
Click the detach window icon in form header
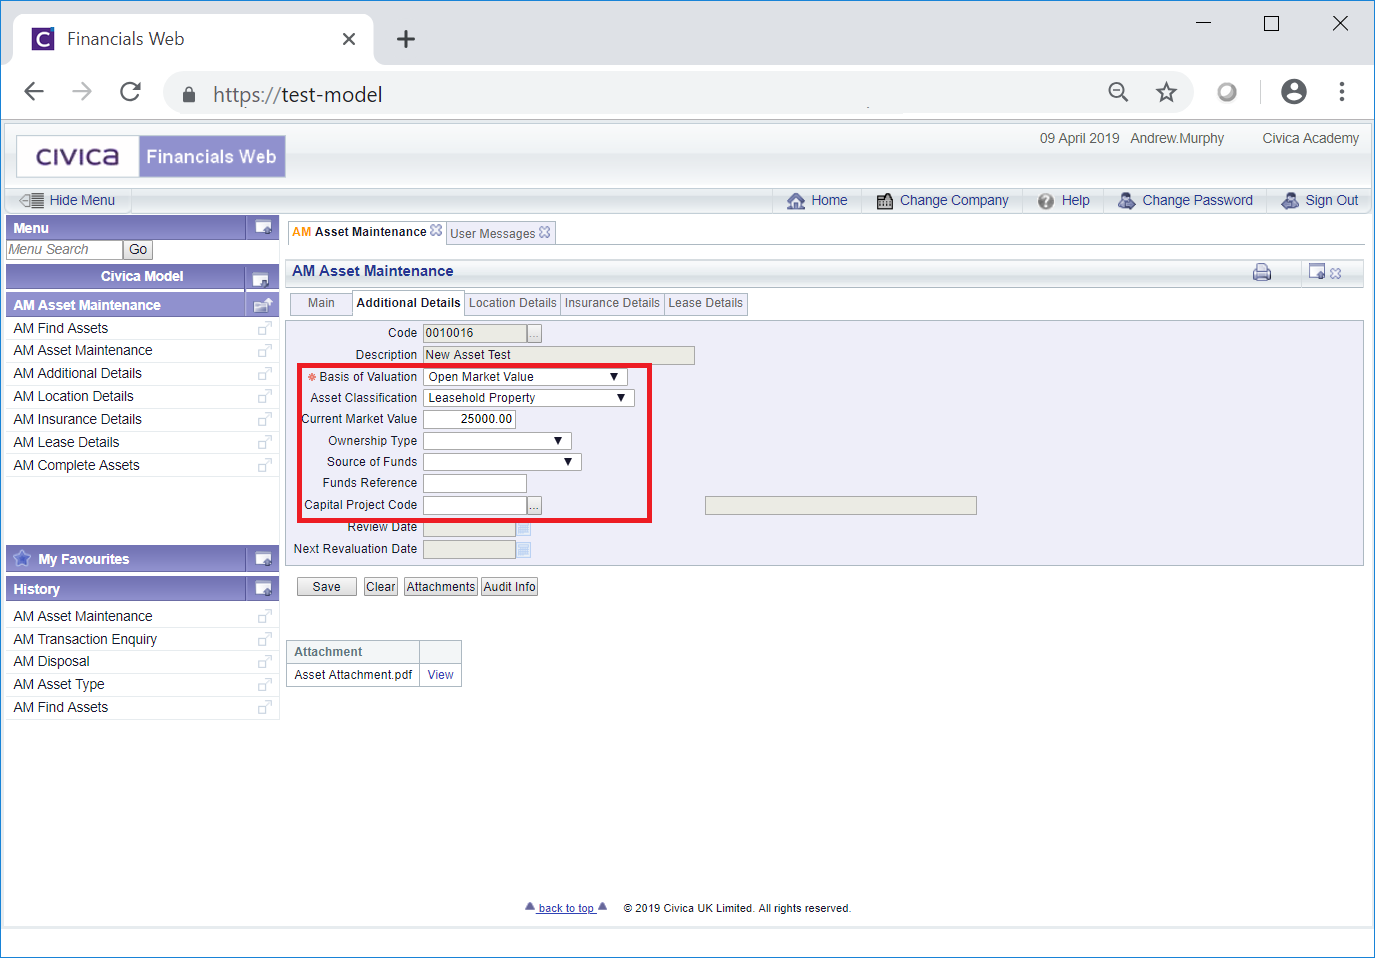1317,272
